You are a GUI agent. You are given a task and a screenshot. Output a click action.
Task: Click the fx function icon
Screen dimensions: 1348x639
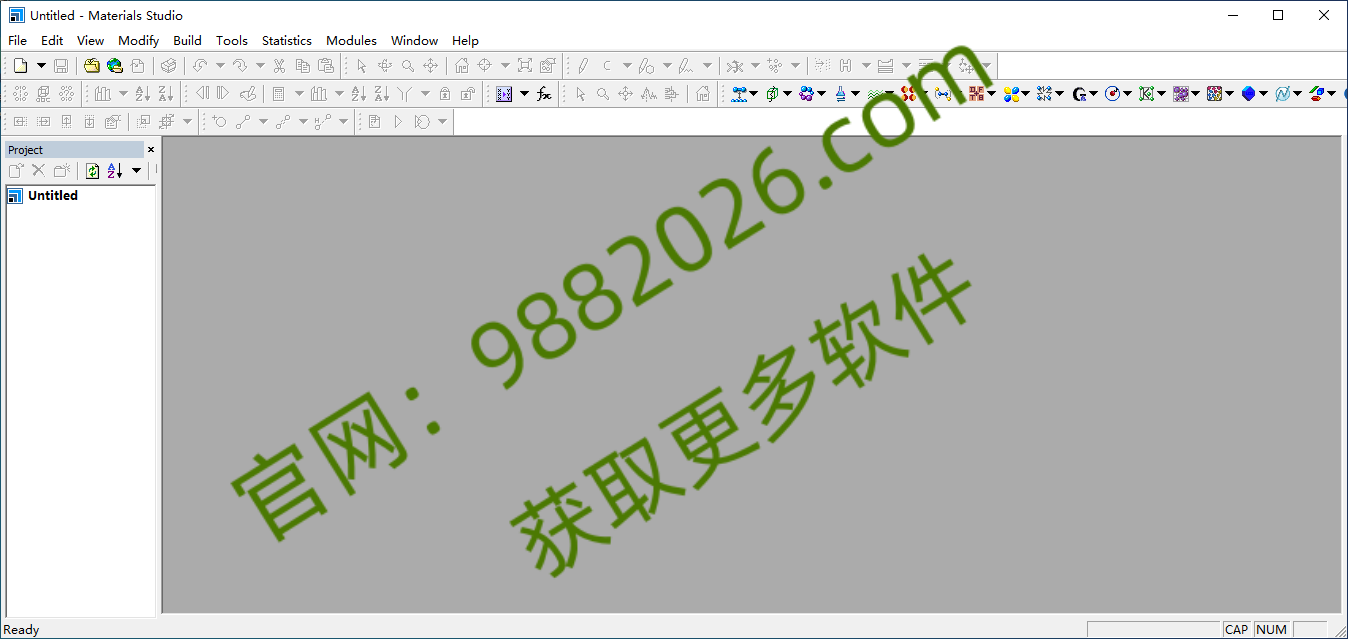pyautogui.click(x=544, y=94)
